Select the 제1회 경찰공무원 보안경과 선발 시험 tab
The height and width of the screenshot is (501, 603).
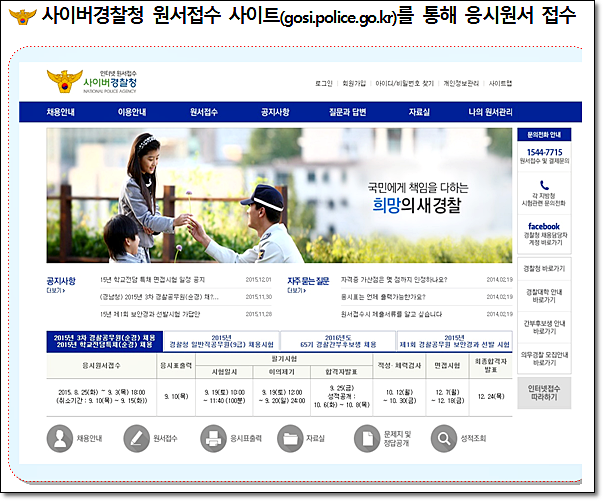click(x=455, y=341)
